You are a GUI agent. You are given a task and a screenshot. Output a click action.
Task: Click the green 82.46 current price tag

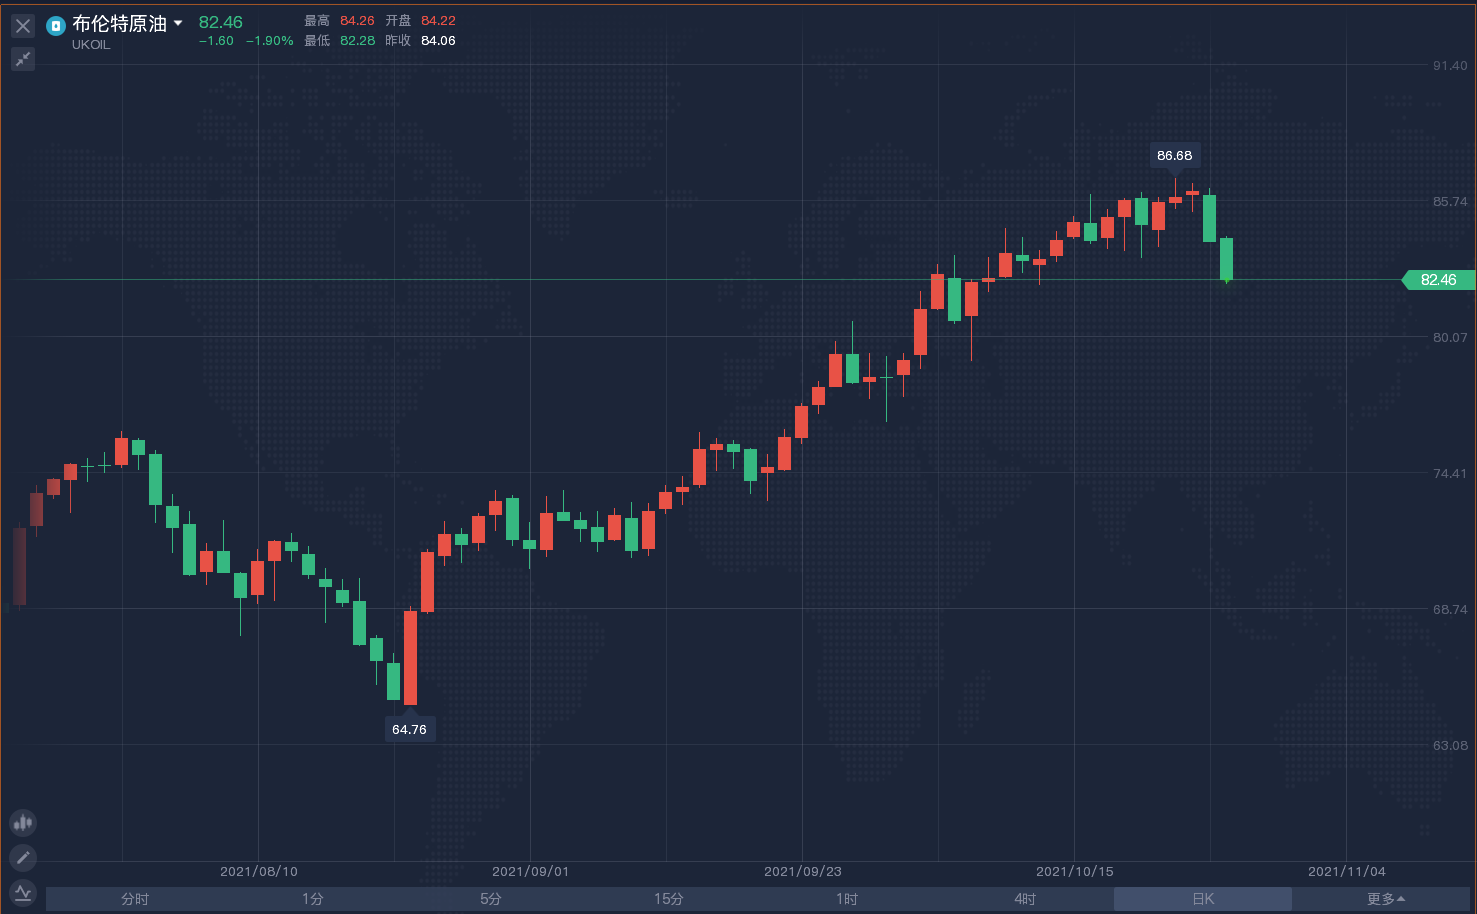1438,280
